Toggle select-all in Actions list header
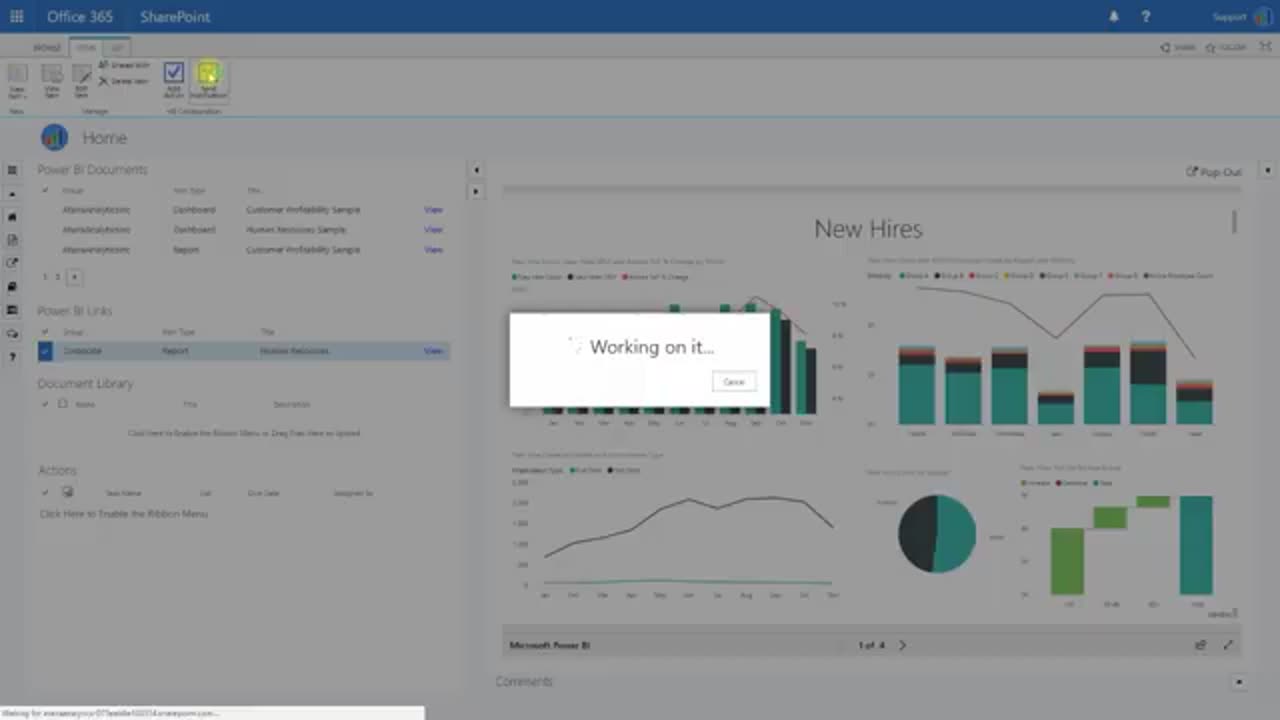Image resolution: width=1280 pixels, height=720 pixels. [x=45, y=492]
